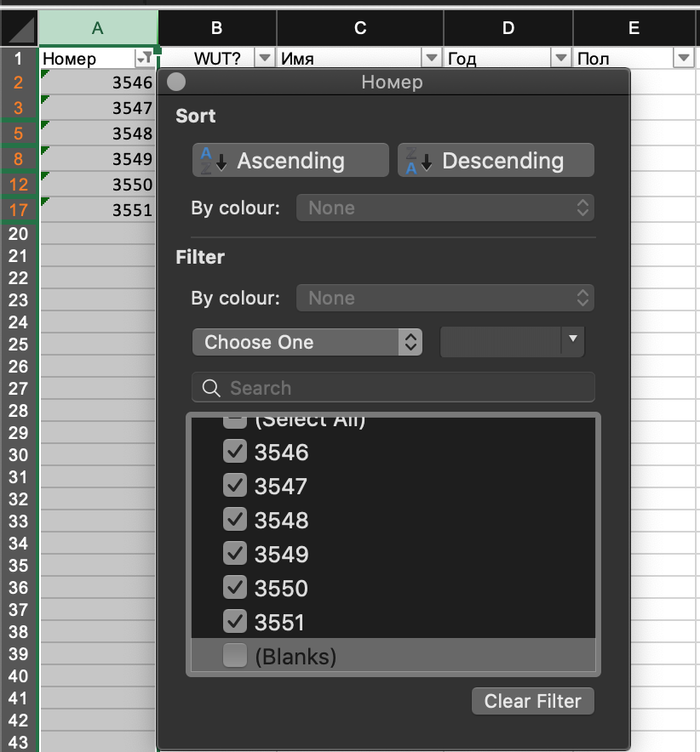The height and width of the screenshot is (752, 700).
Task: Open the Filter By colour dropdown
Action: [x=445, y=298]
